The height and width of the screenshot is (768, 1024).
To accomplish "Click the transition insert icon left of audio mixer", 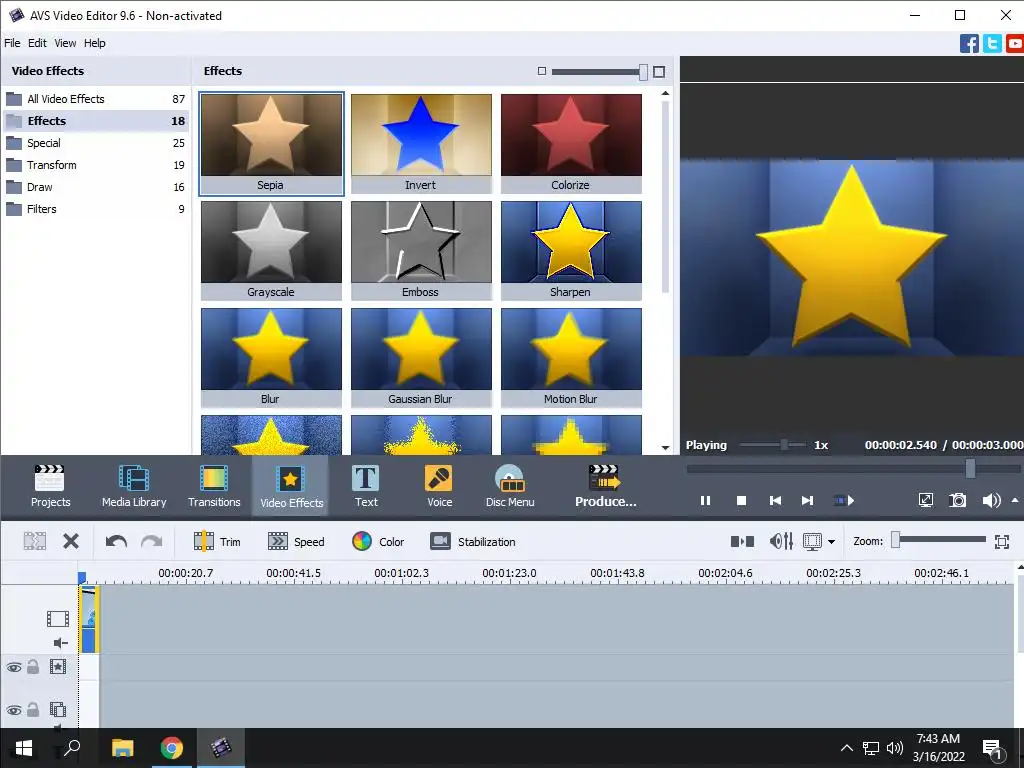I will coord(742,541).
